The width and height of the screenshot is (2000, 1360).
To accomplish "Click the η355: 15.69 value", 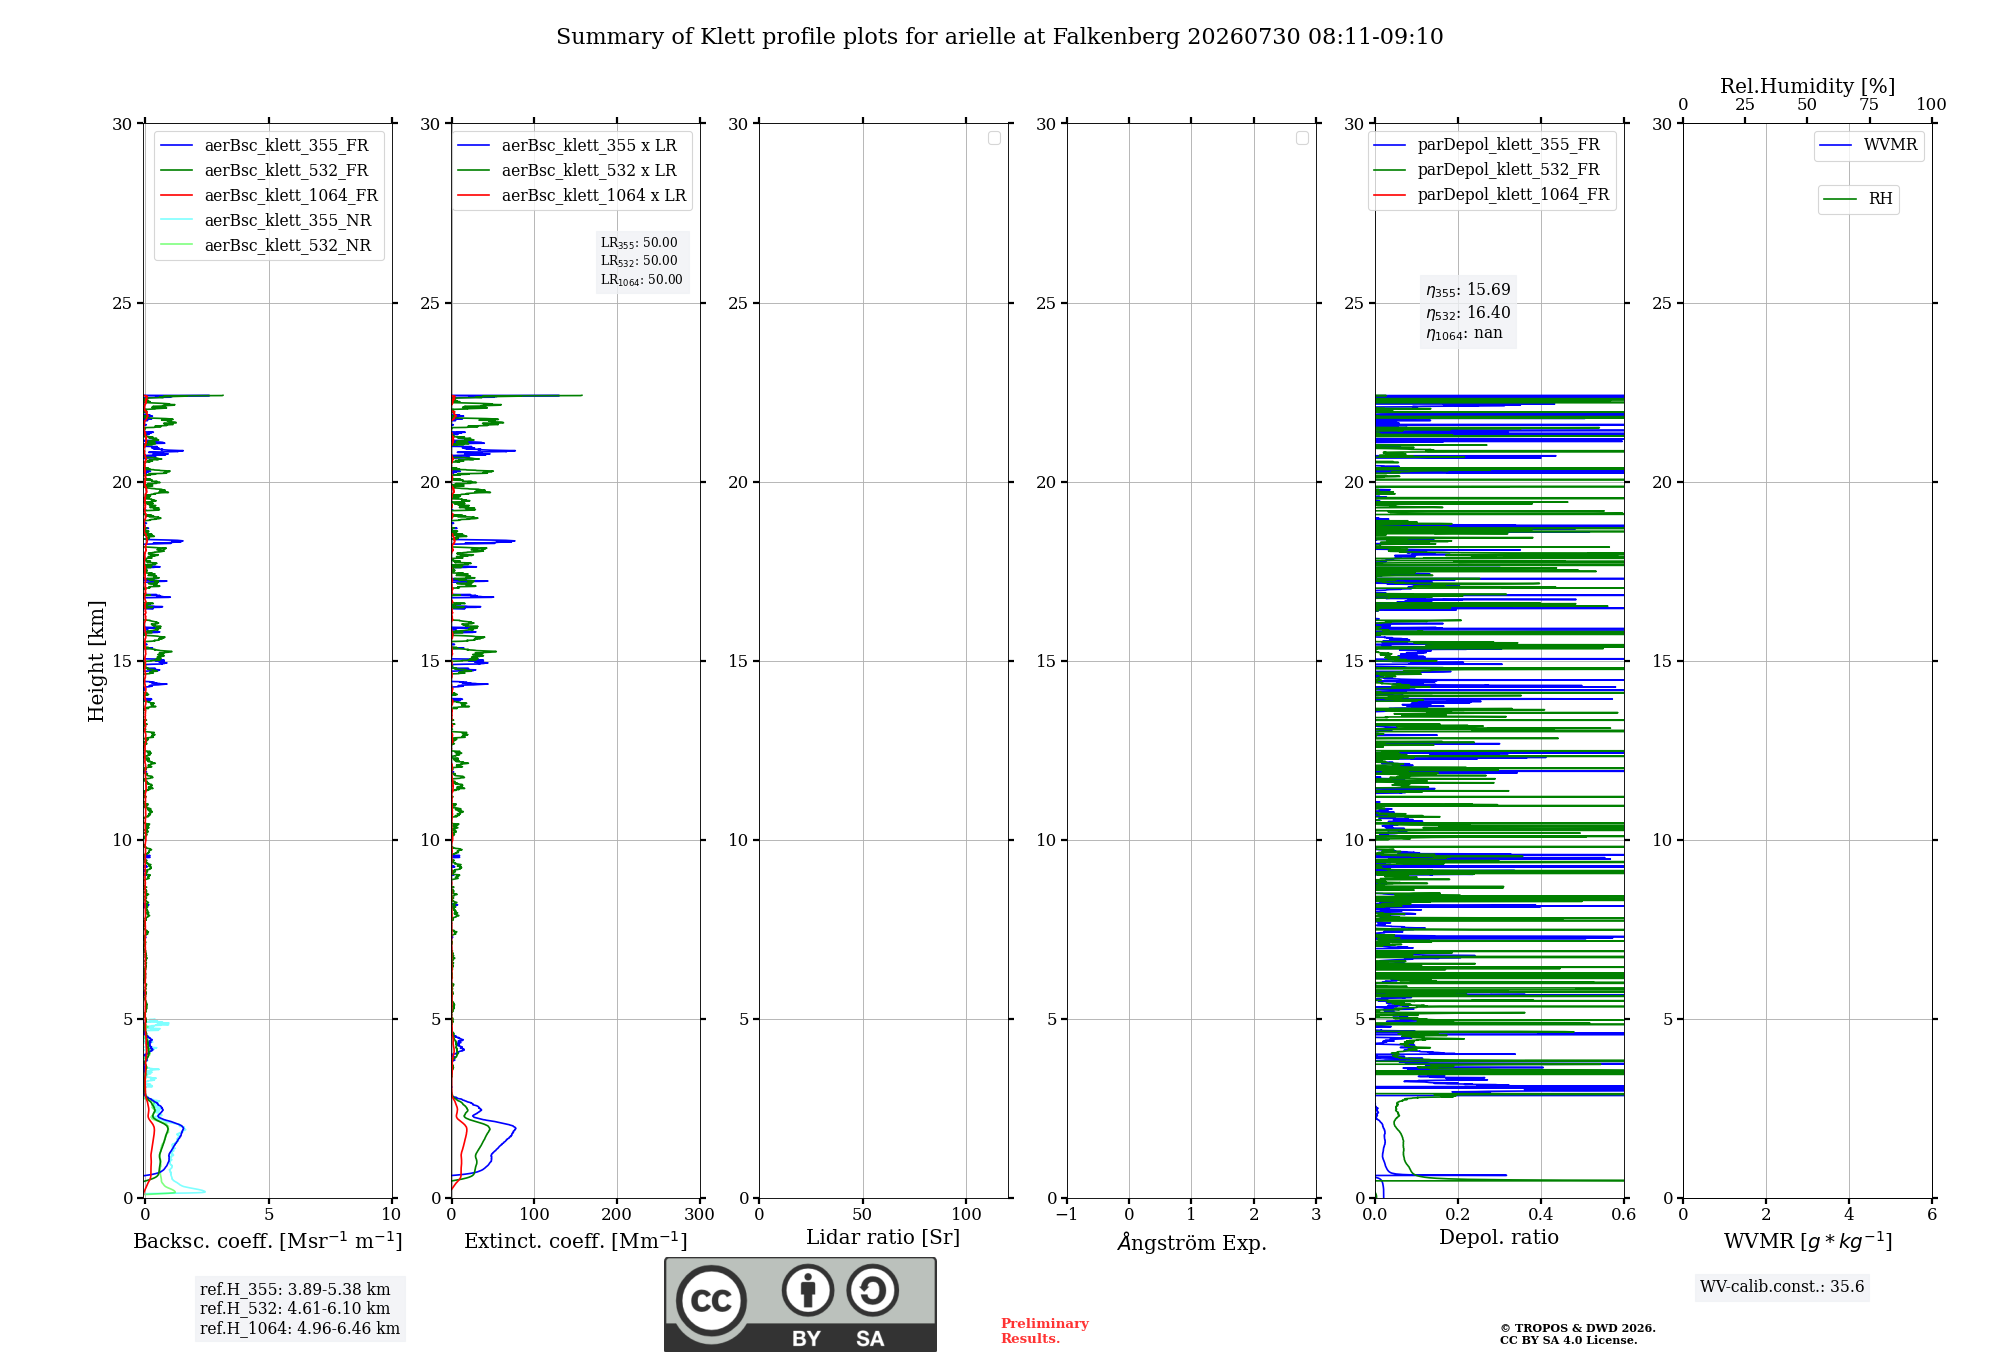I will [1468, 290].
